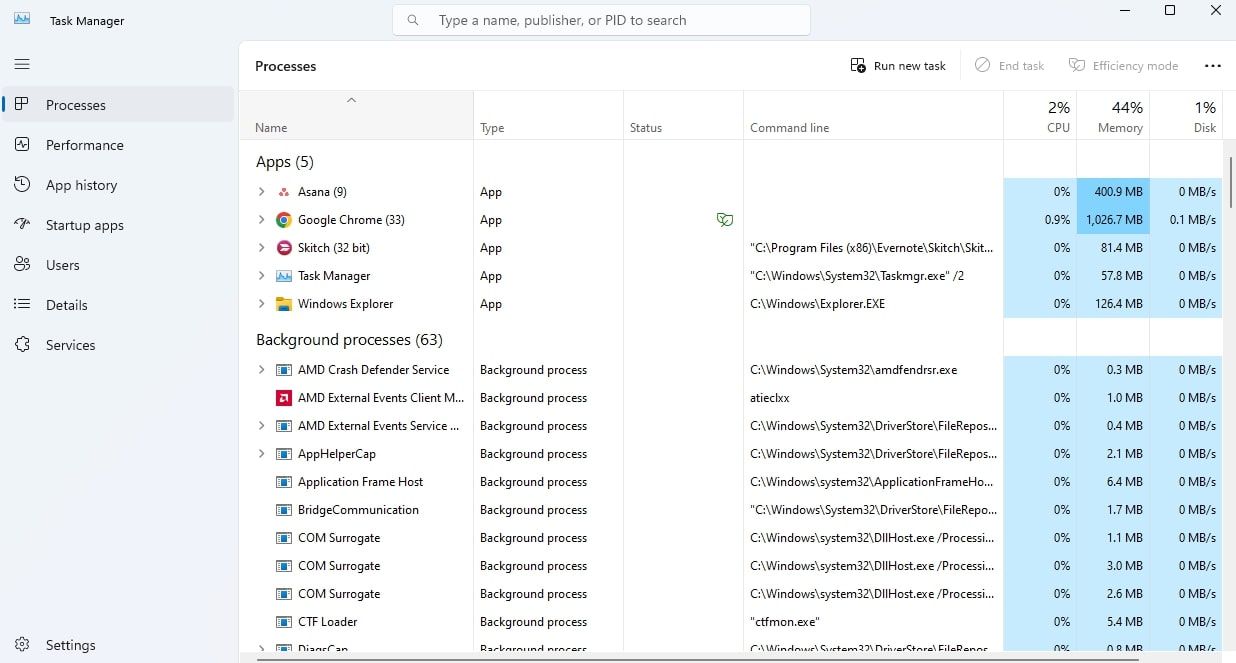Open the Performance panel

(x=85, y=145)
